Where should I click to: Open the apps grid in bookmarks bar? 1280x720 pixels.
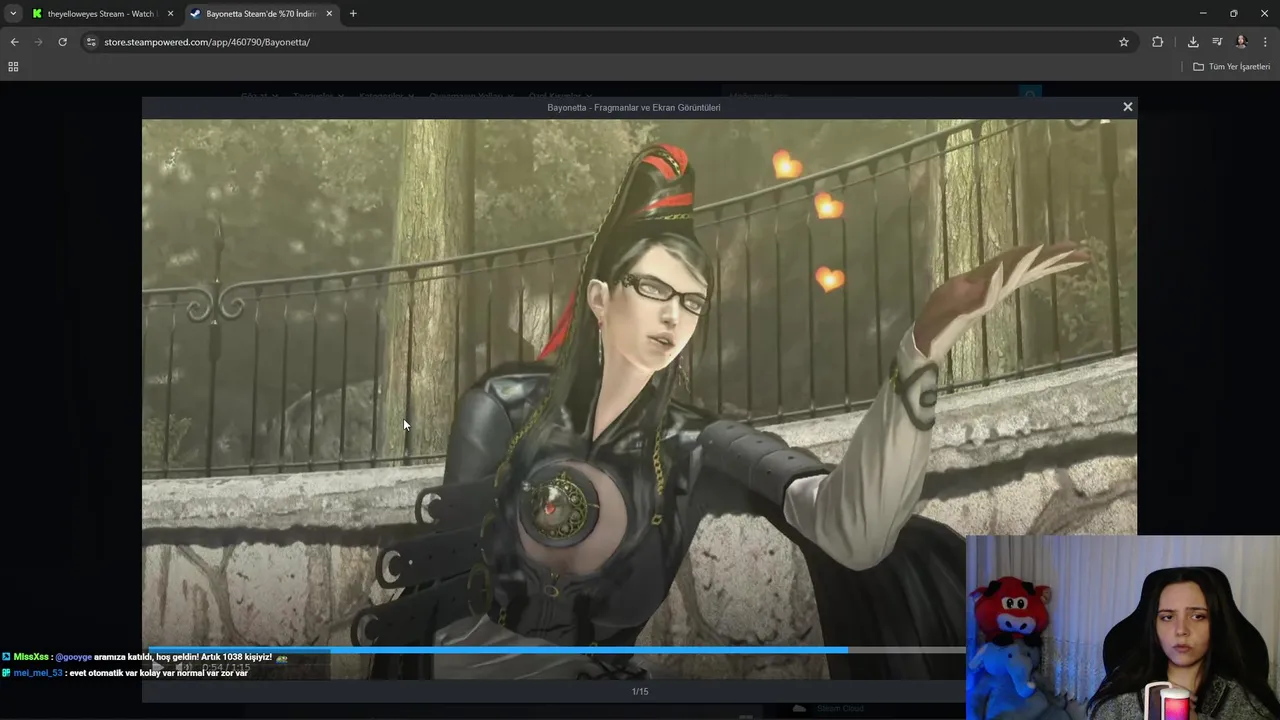pos(13,67)
